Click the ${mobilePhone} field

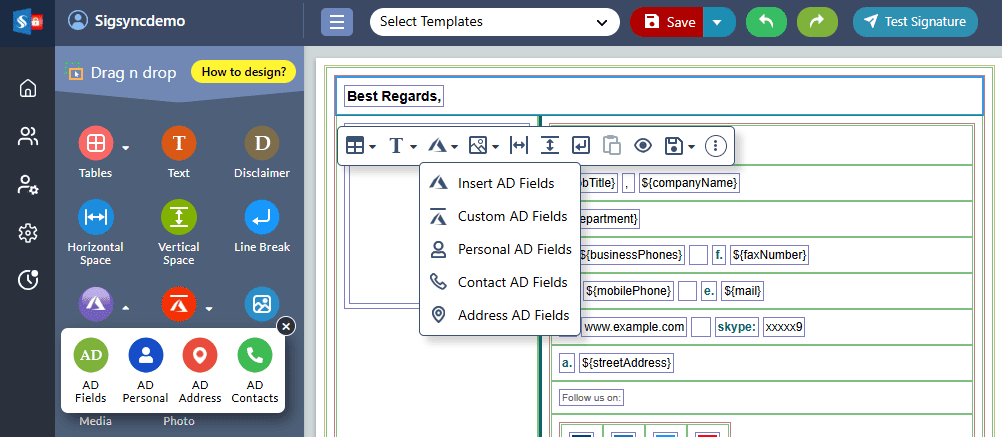tap(628, 291)
